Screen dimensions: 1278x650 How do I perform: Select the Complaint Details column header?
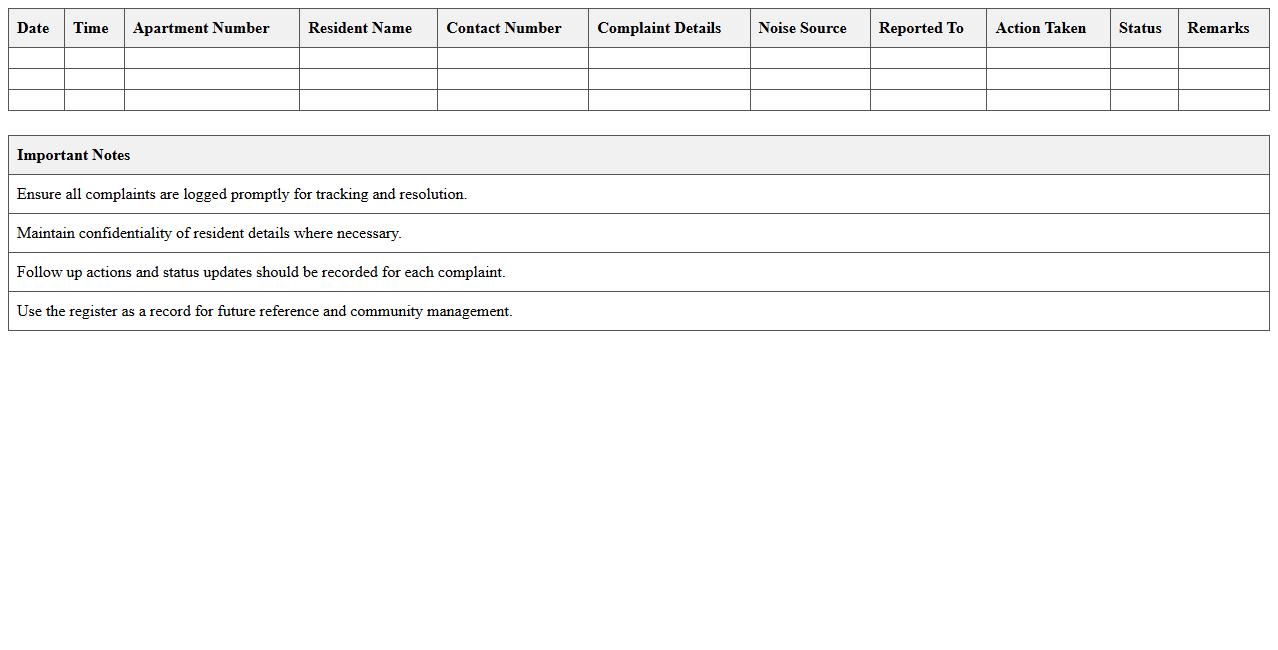click(659, 28)
